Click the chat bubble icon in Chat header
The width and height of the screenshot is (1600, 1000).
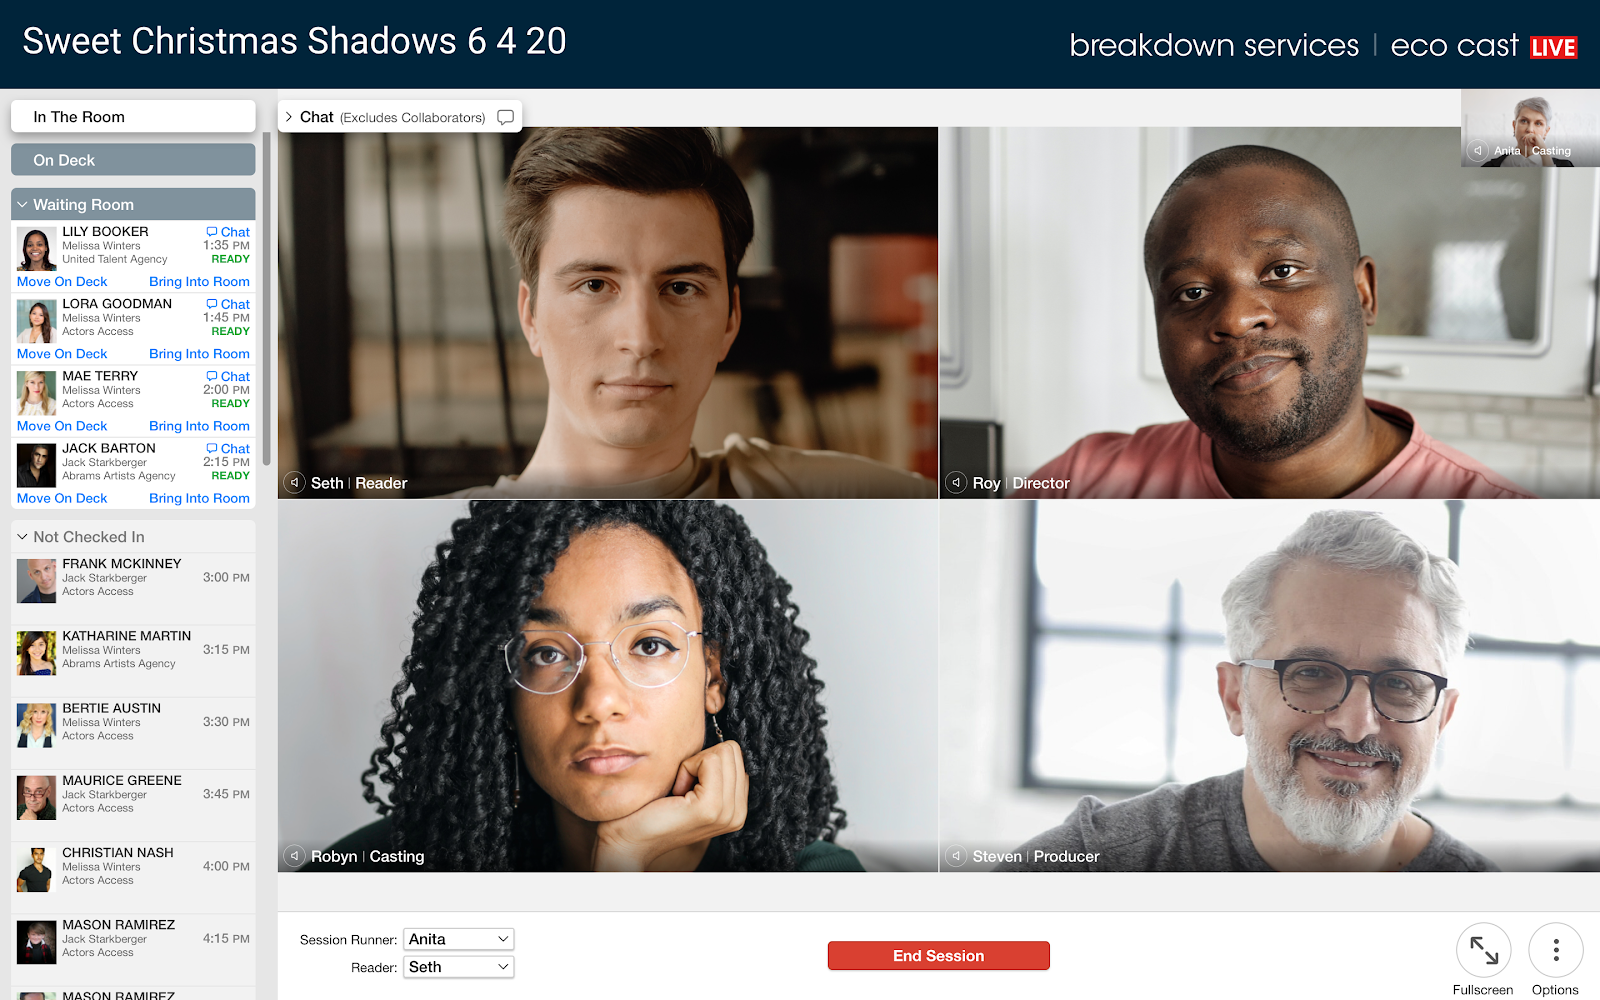[506, 117]
